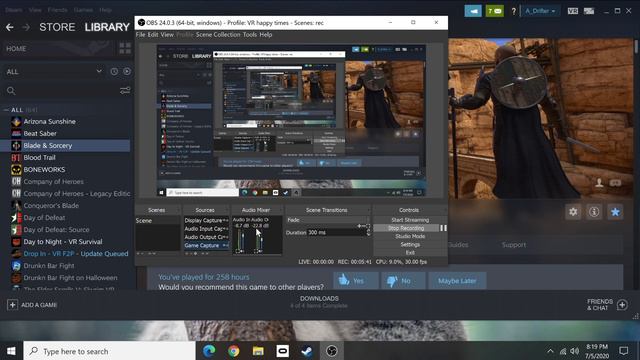Enable Studio Mode in OBS
The height and width of the screenshot is (360, 640).
tap(410, 236)
